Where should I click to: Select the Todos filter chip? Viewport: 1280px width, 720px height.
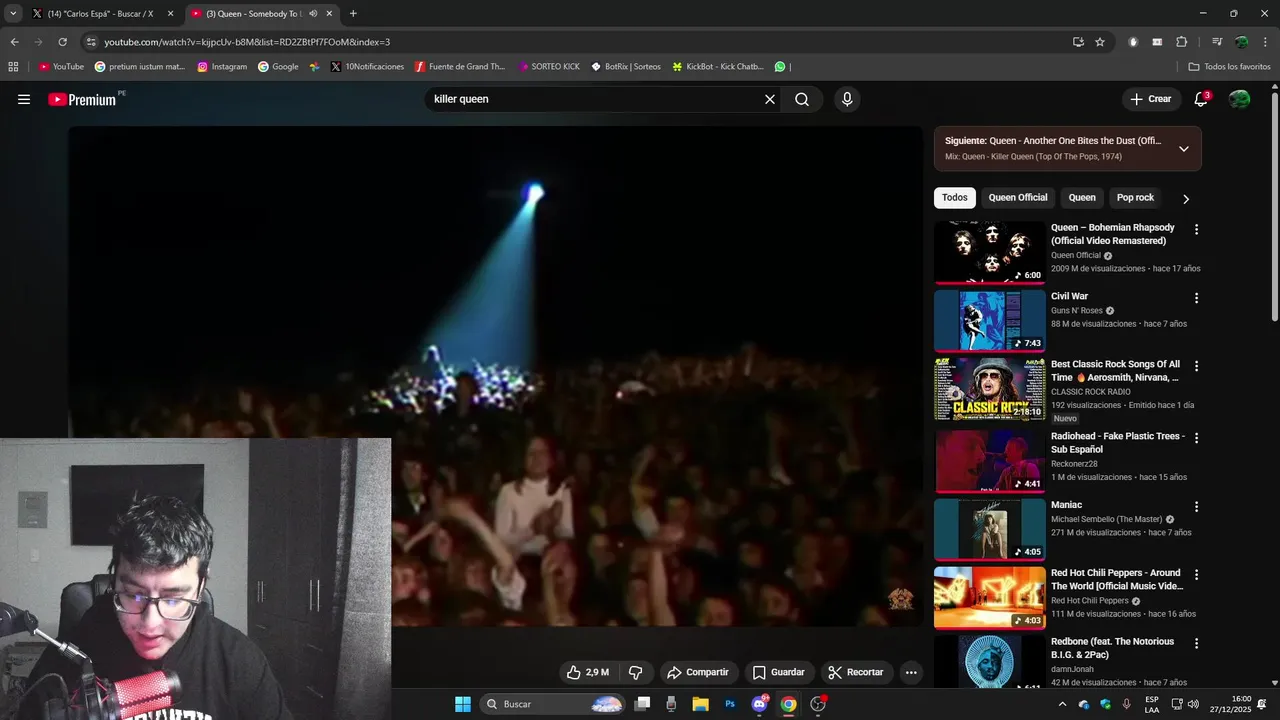(955, 198)
